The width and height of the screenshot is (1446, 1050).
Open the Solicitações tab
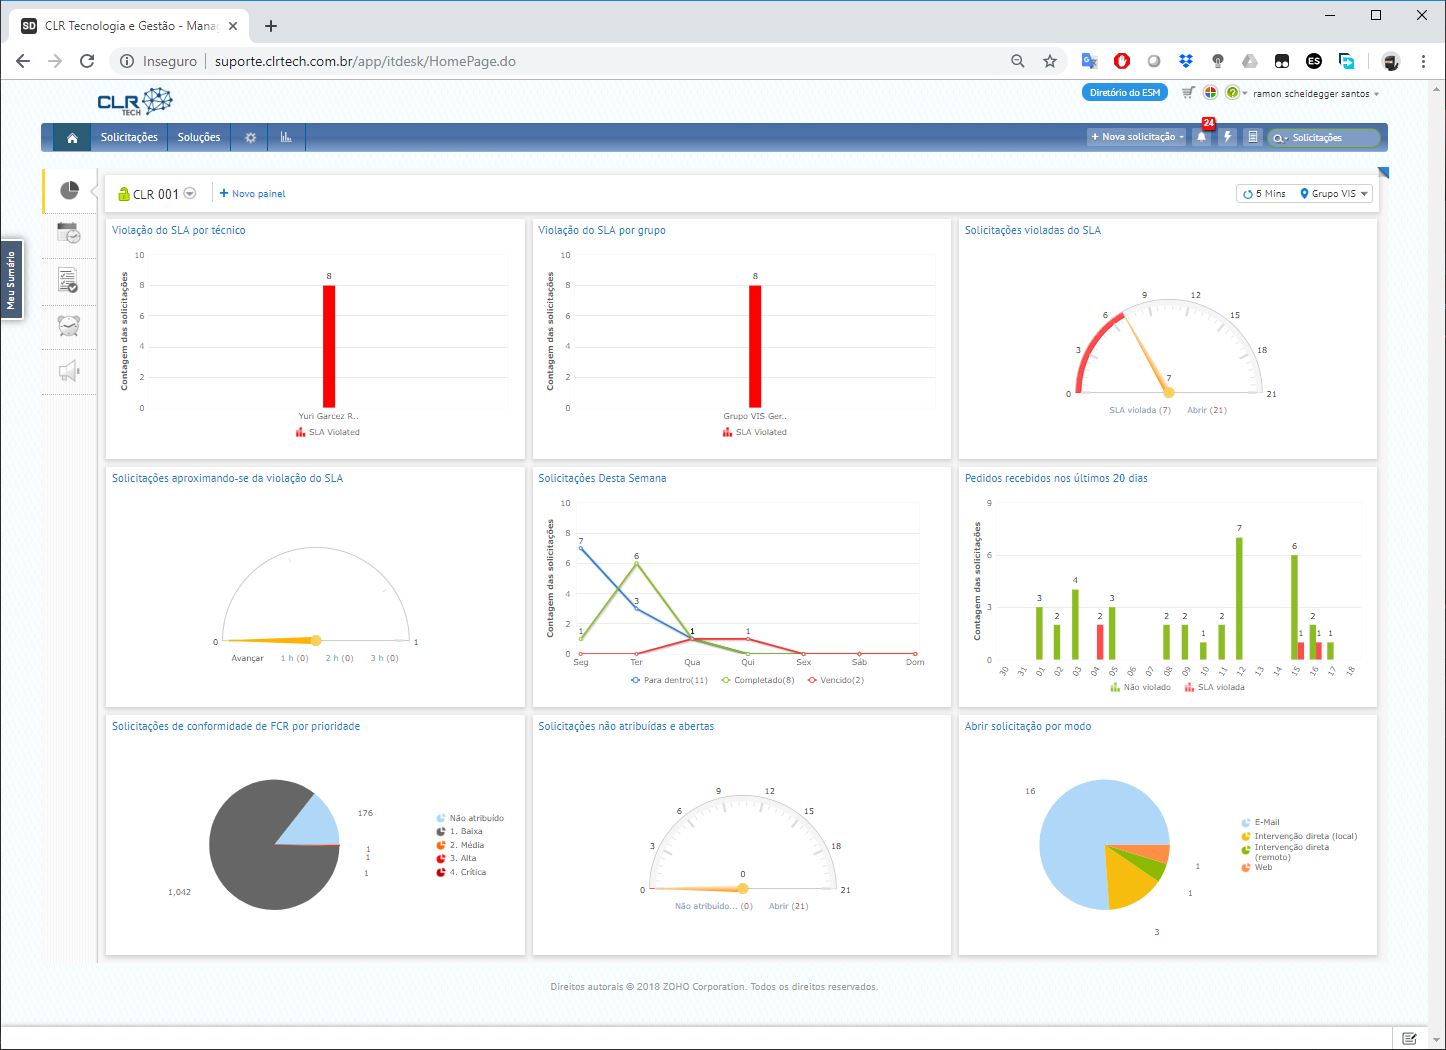[129, 138]
